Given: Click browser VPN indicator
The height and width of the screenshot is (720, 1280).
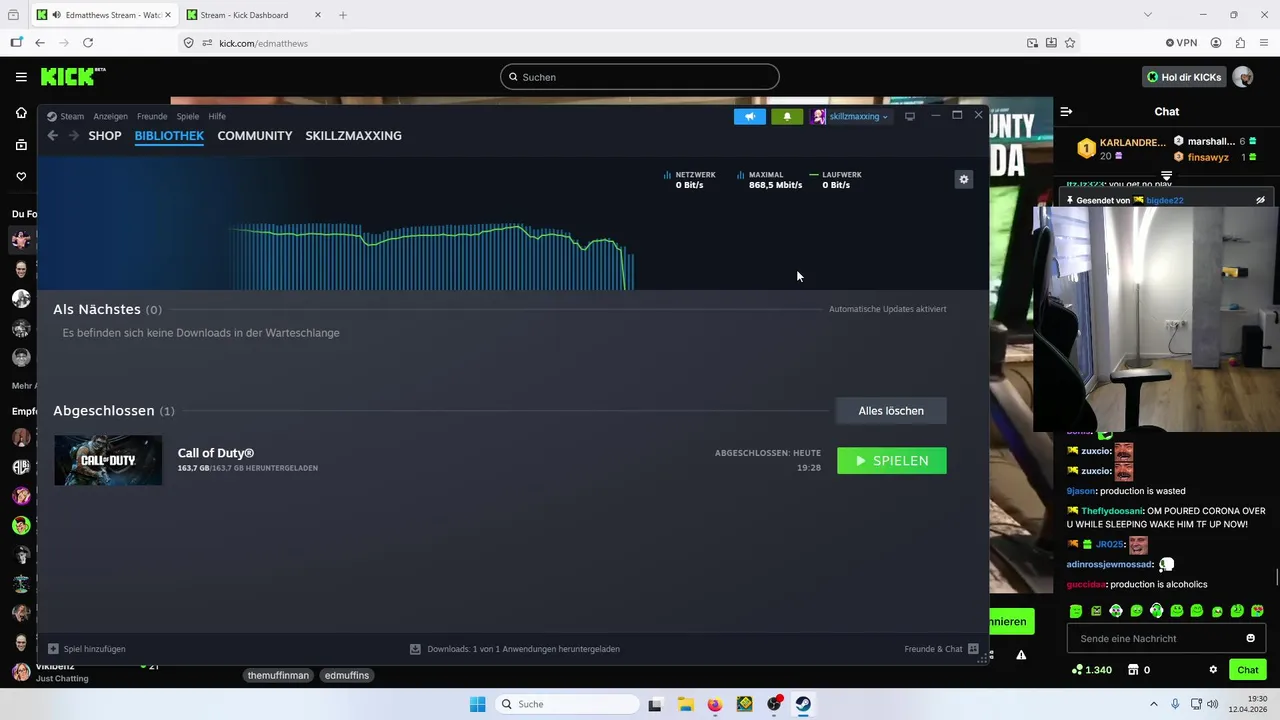Looking at the screenshot, I should (1181, 43).
